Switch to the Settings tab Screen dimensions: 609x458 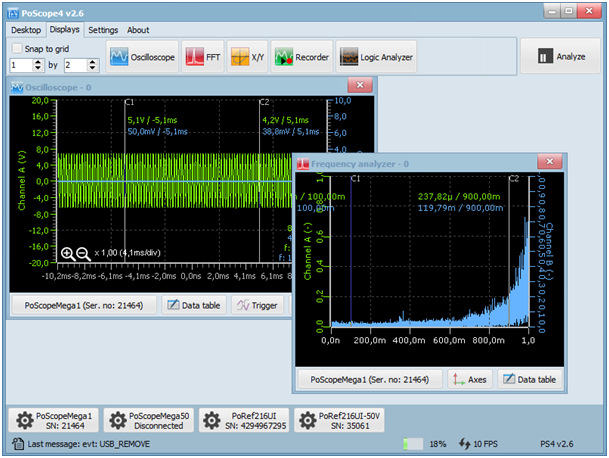[103, 30]
